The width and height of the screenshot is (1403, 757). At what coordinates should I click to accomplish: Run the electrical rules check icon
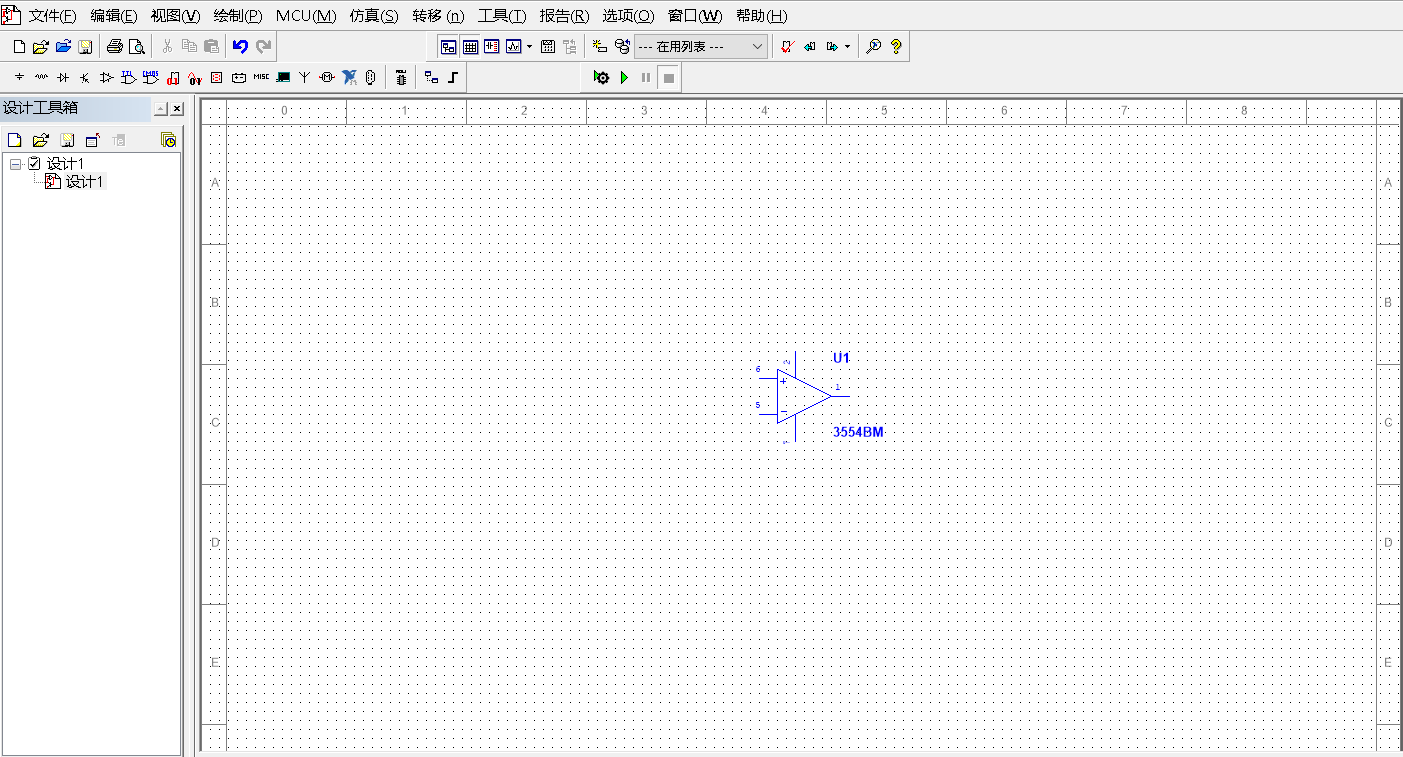click(787, 46)
